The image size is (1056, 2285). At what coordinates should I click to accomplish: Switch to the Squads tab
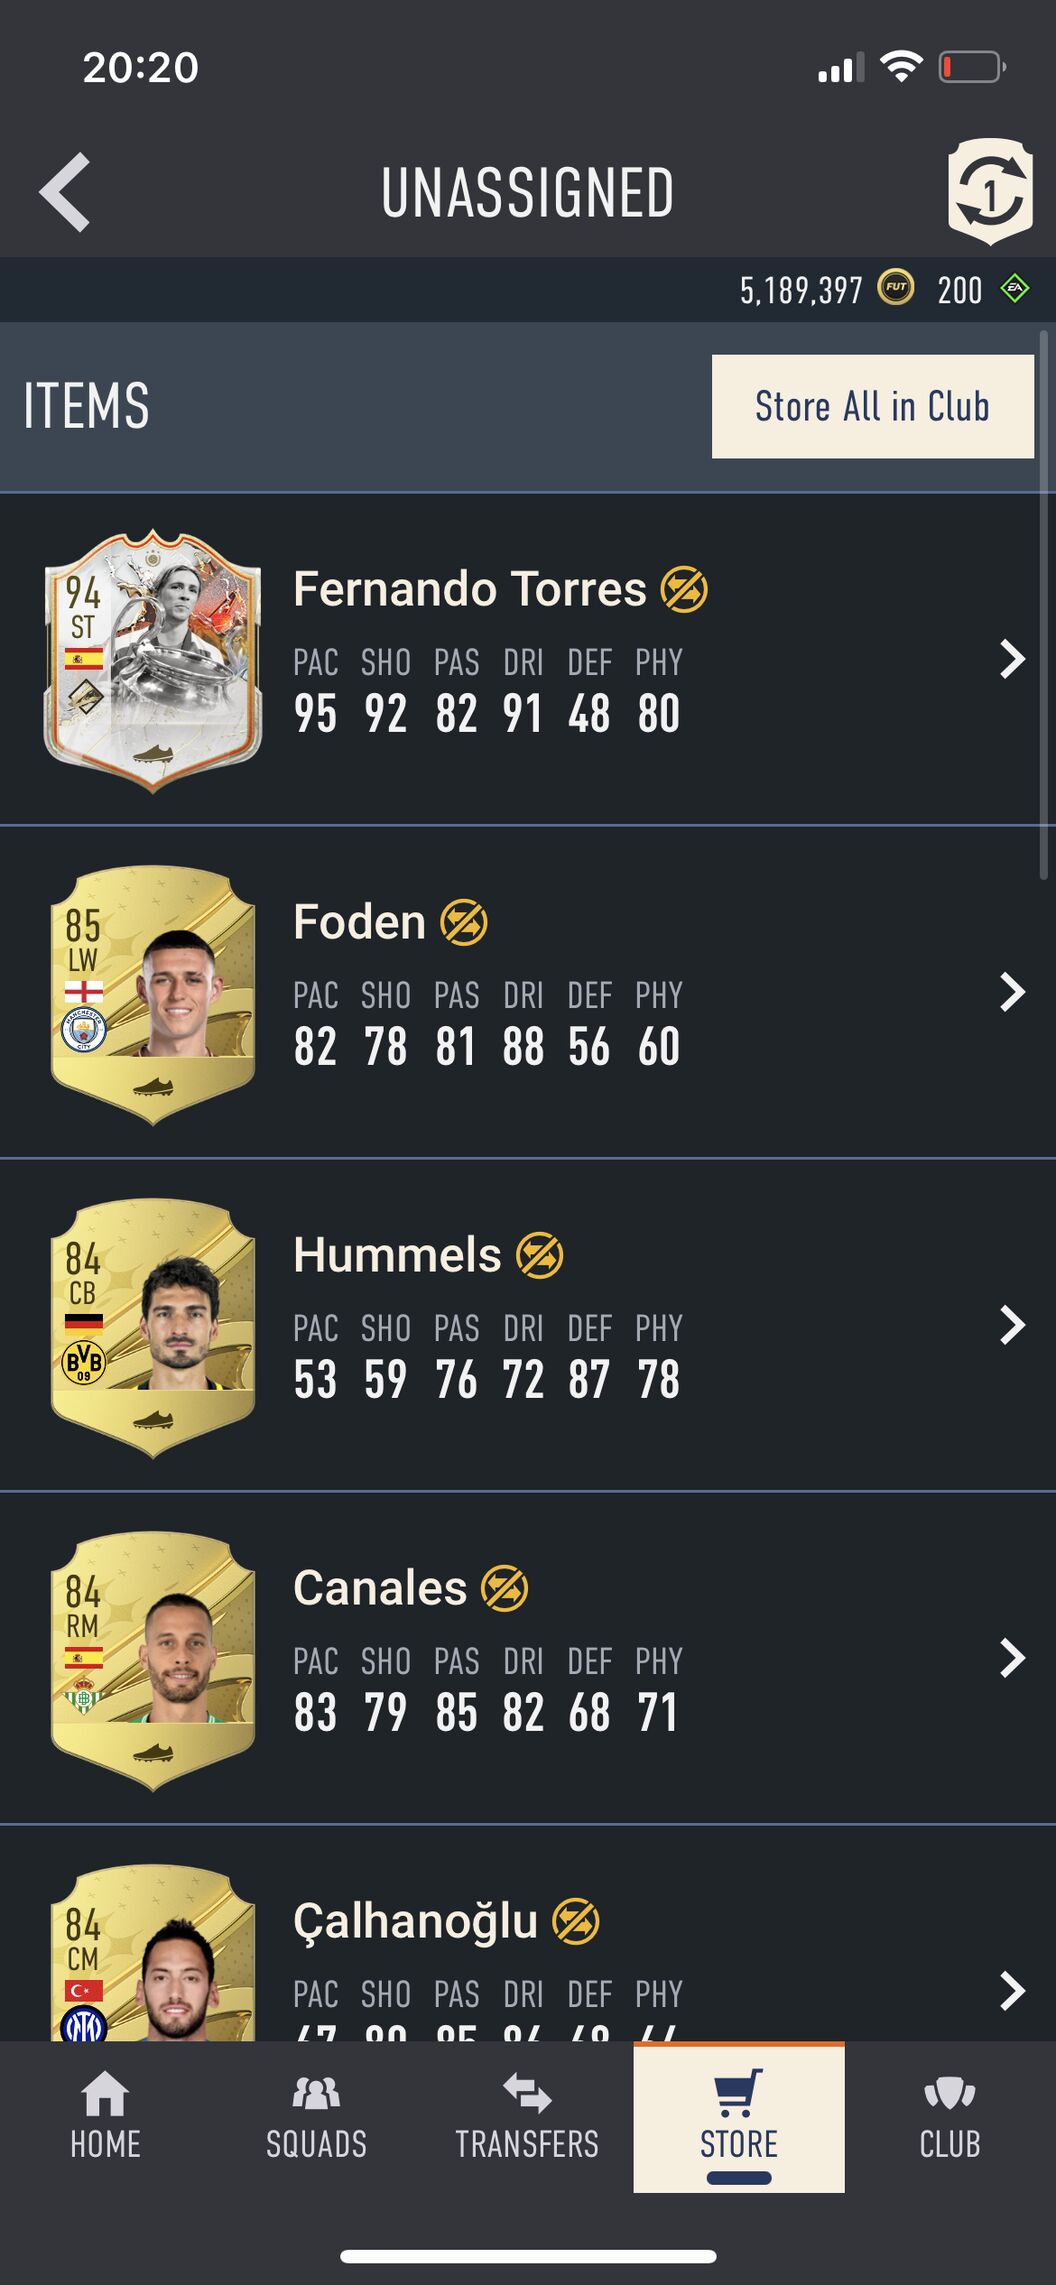click(x=316, y=2116)
